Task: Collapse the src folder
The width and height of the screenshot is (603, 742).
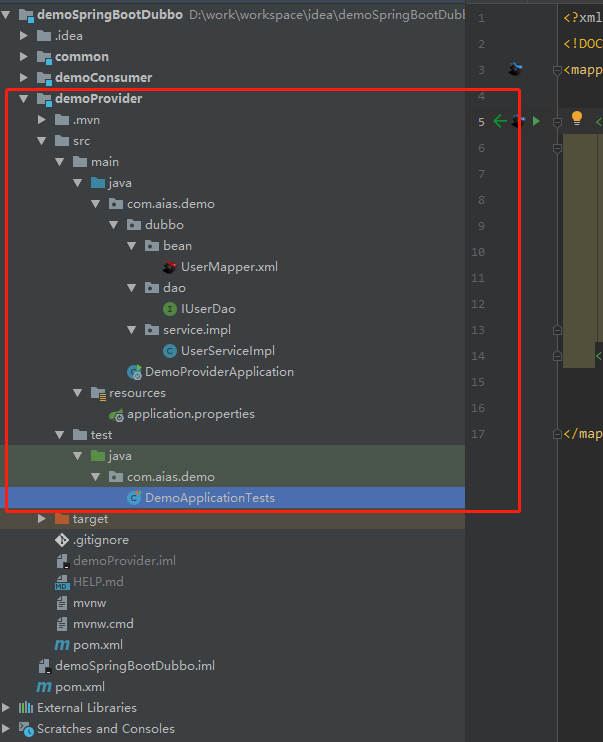Action: point(42,141)
